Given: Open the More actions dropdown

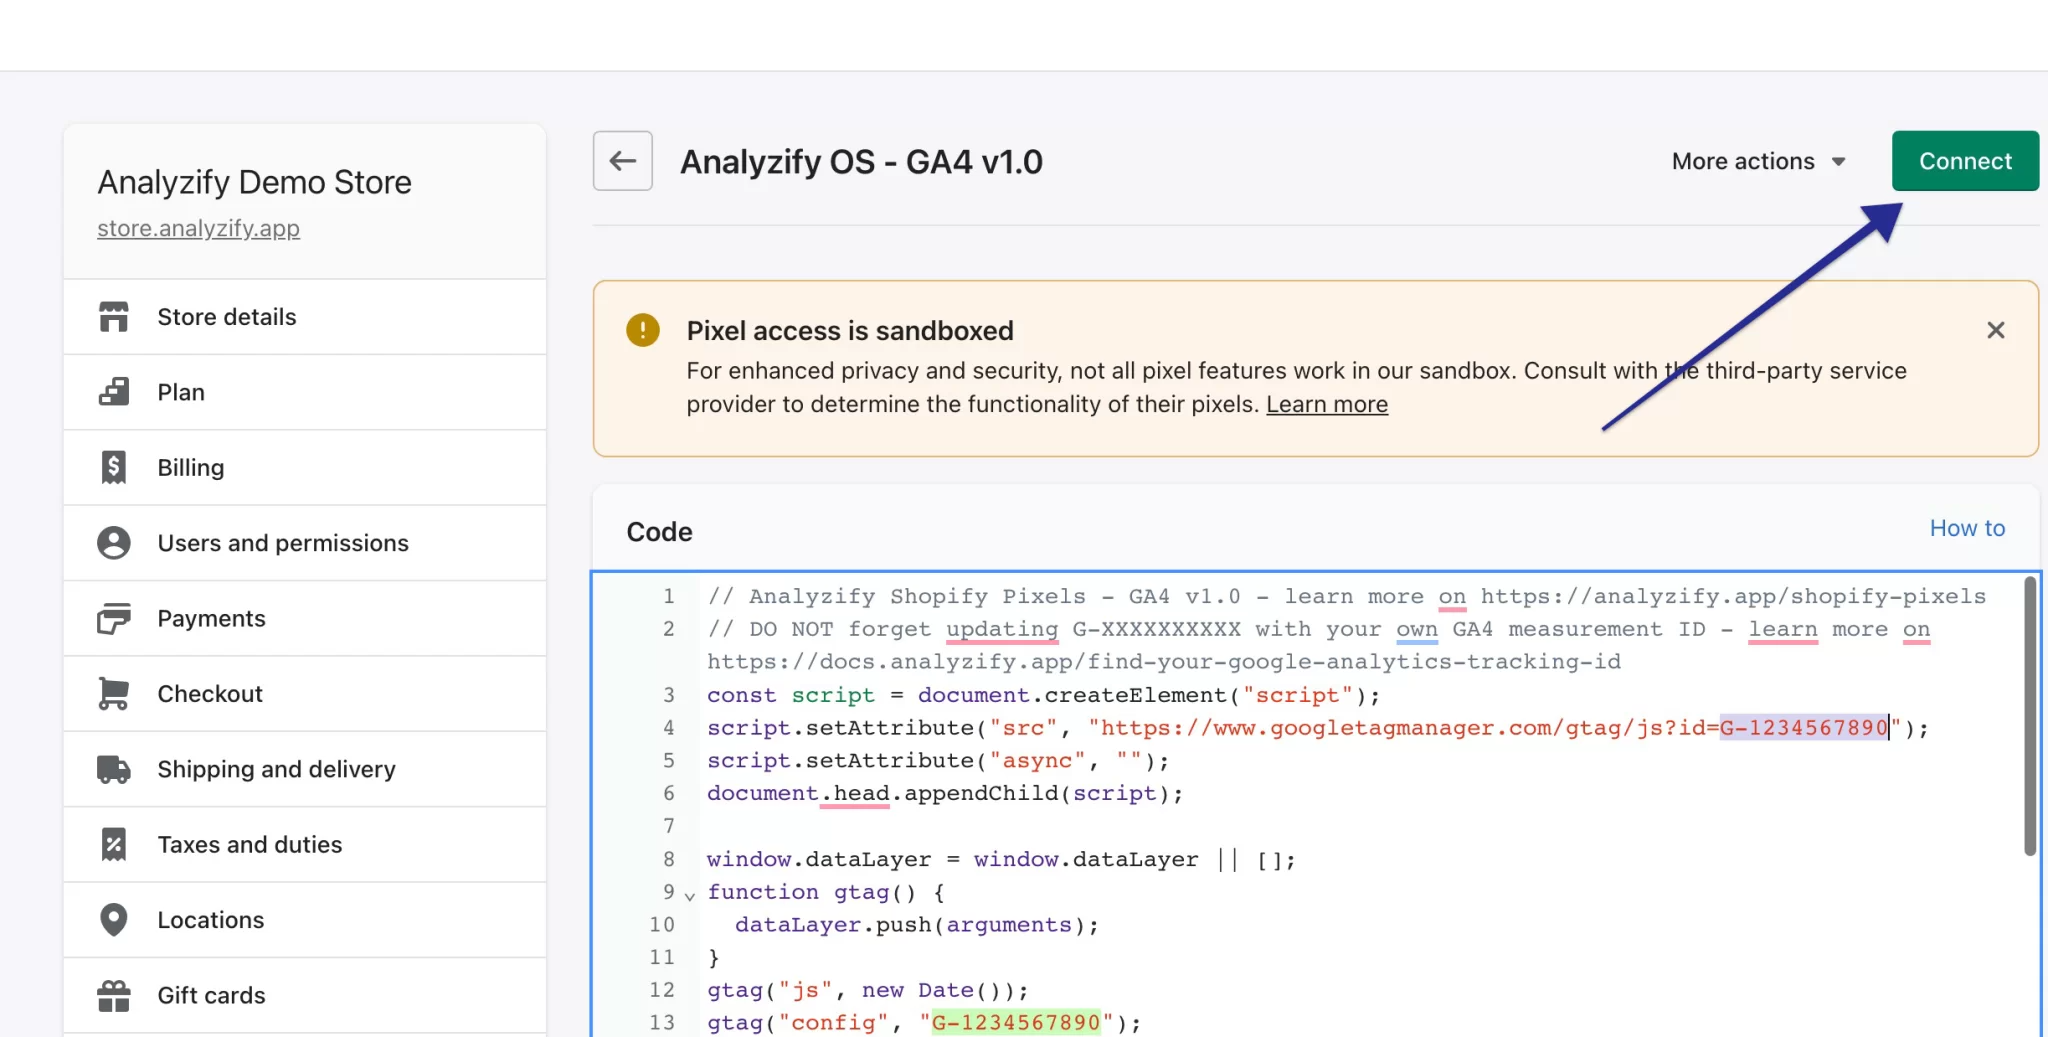Looking at the screenshot, I should 1759,161.
